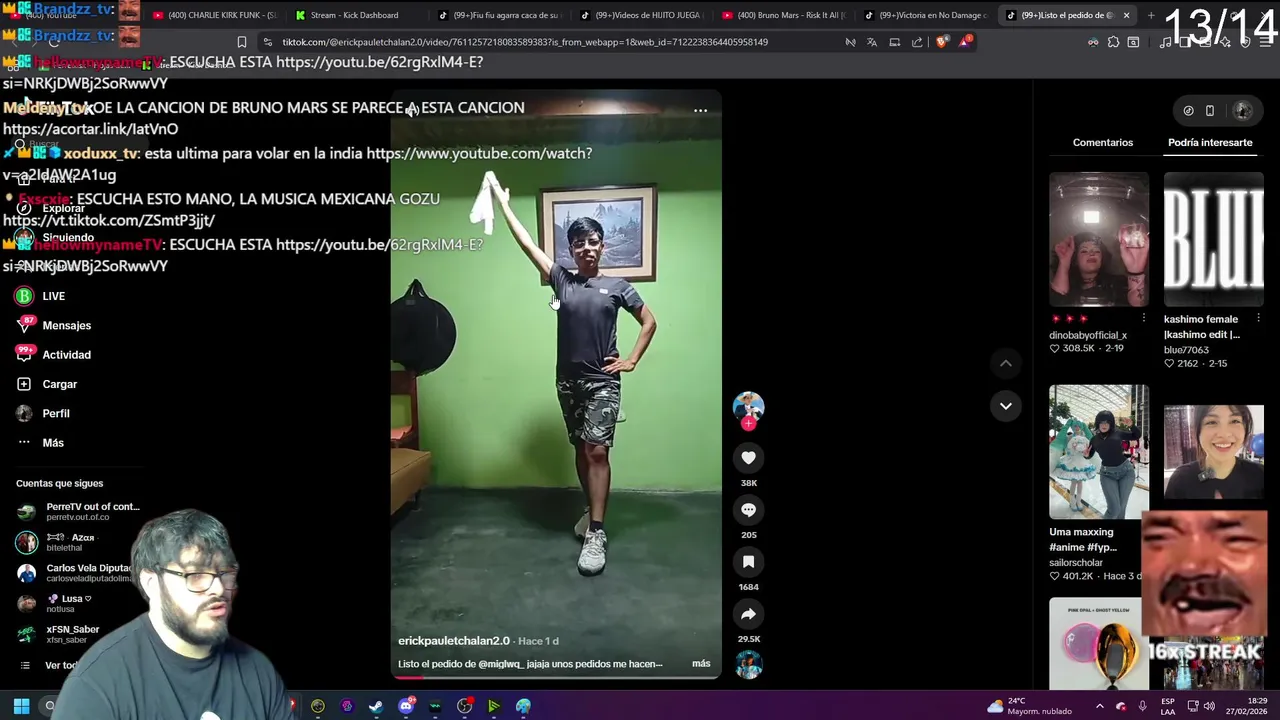Open Steam from the taskbar

(376, 706)
